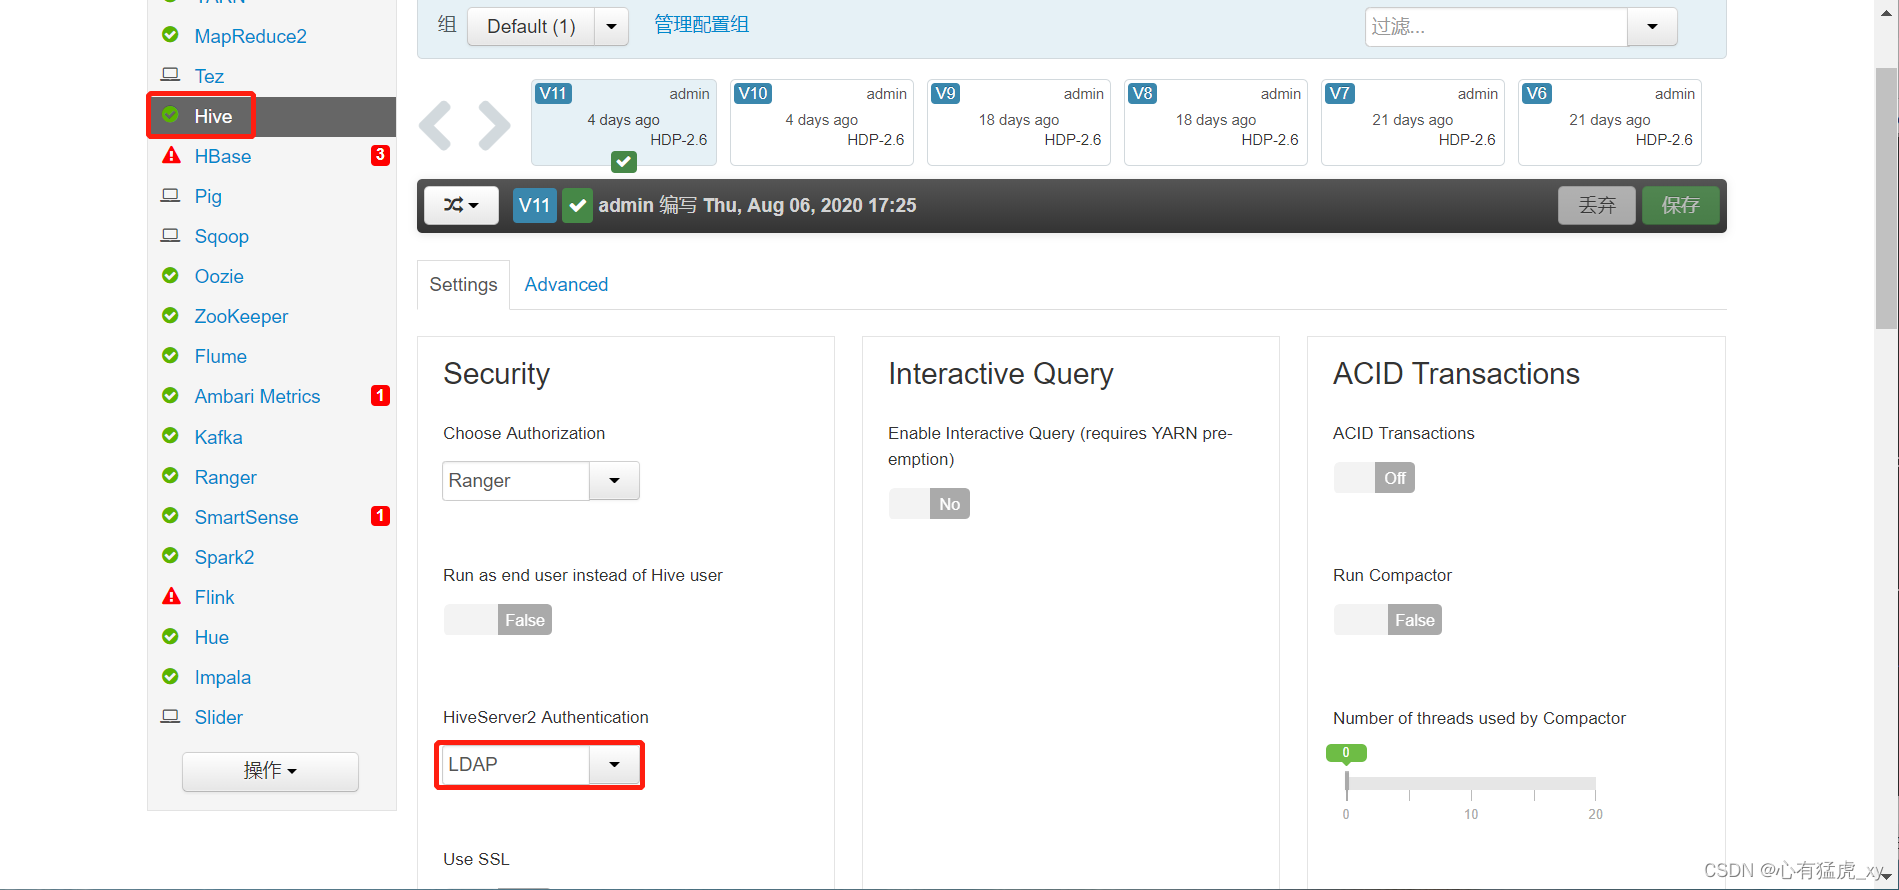Click MapReduce2 green status icon

click(x=170, y=35)
